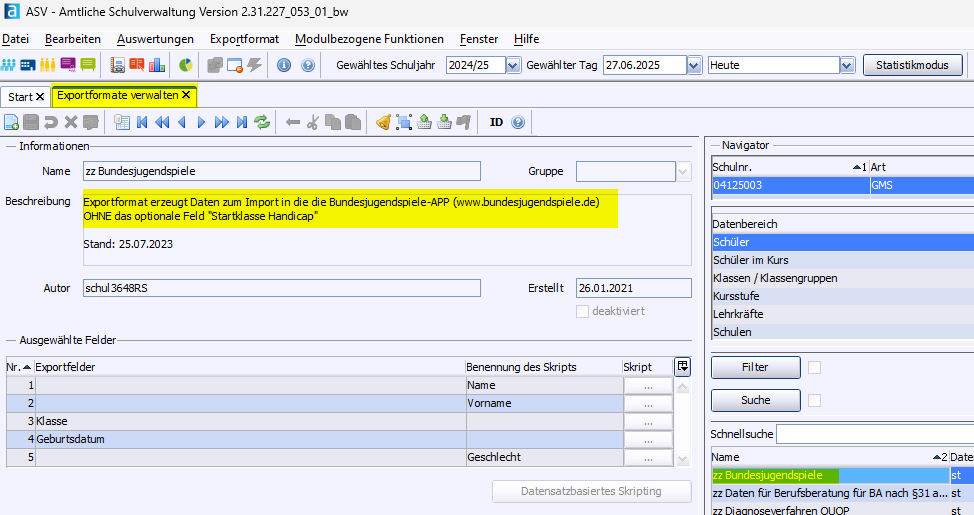Open the Gewählter Tag date dropdown
The width and height of the screenshot is (974, 515).
coord(694,65)
